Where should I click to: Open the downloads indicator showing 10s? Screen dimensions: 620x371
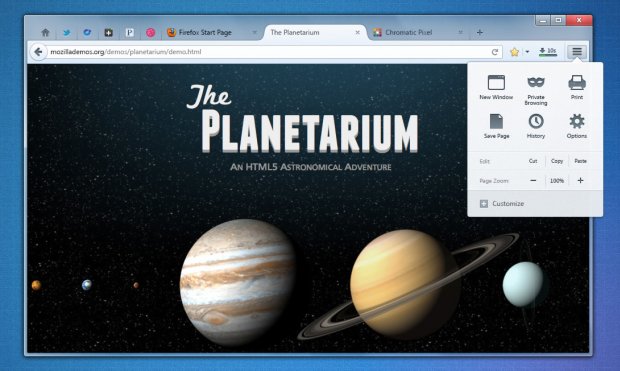point(548,51)
